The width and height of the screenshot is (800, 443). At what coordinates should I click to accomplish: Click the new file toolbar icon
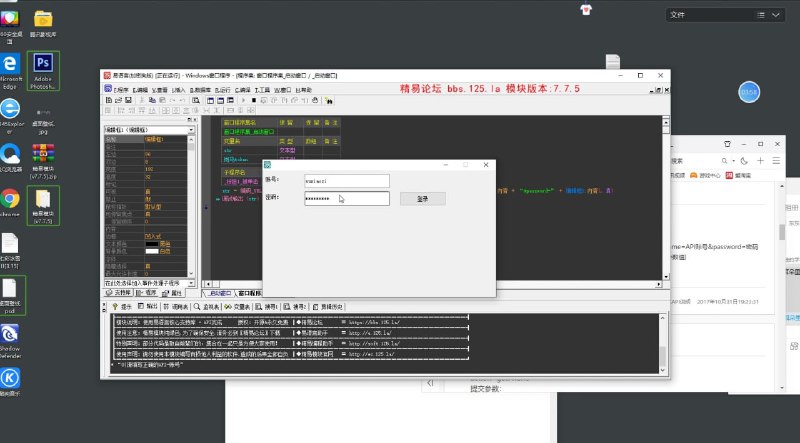pyautogui.click(x=108, y=101)
